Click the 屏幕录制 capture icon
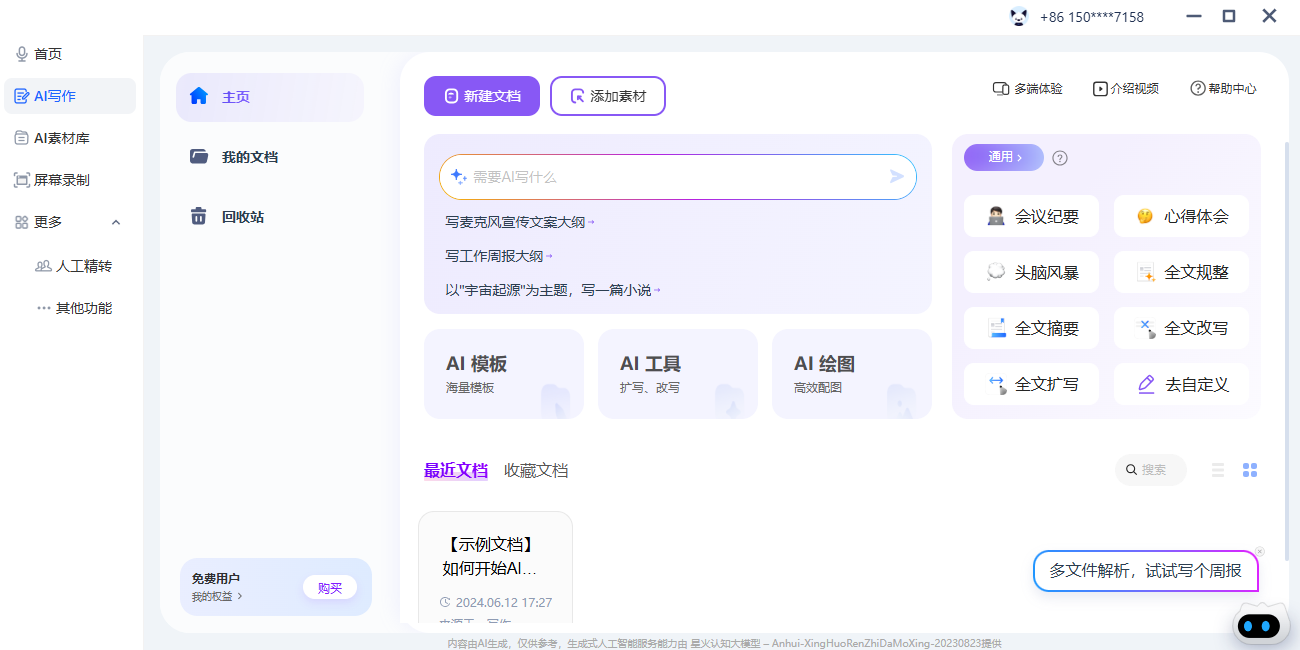Viewport: 1300px width, 650px height. [22, 180]
